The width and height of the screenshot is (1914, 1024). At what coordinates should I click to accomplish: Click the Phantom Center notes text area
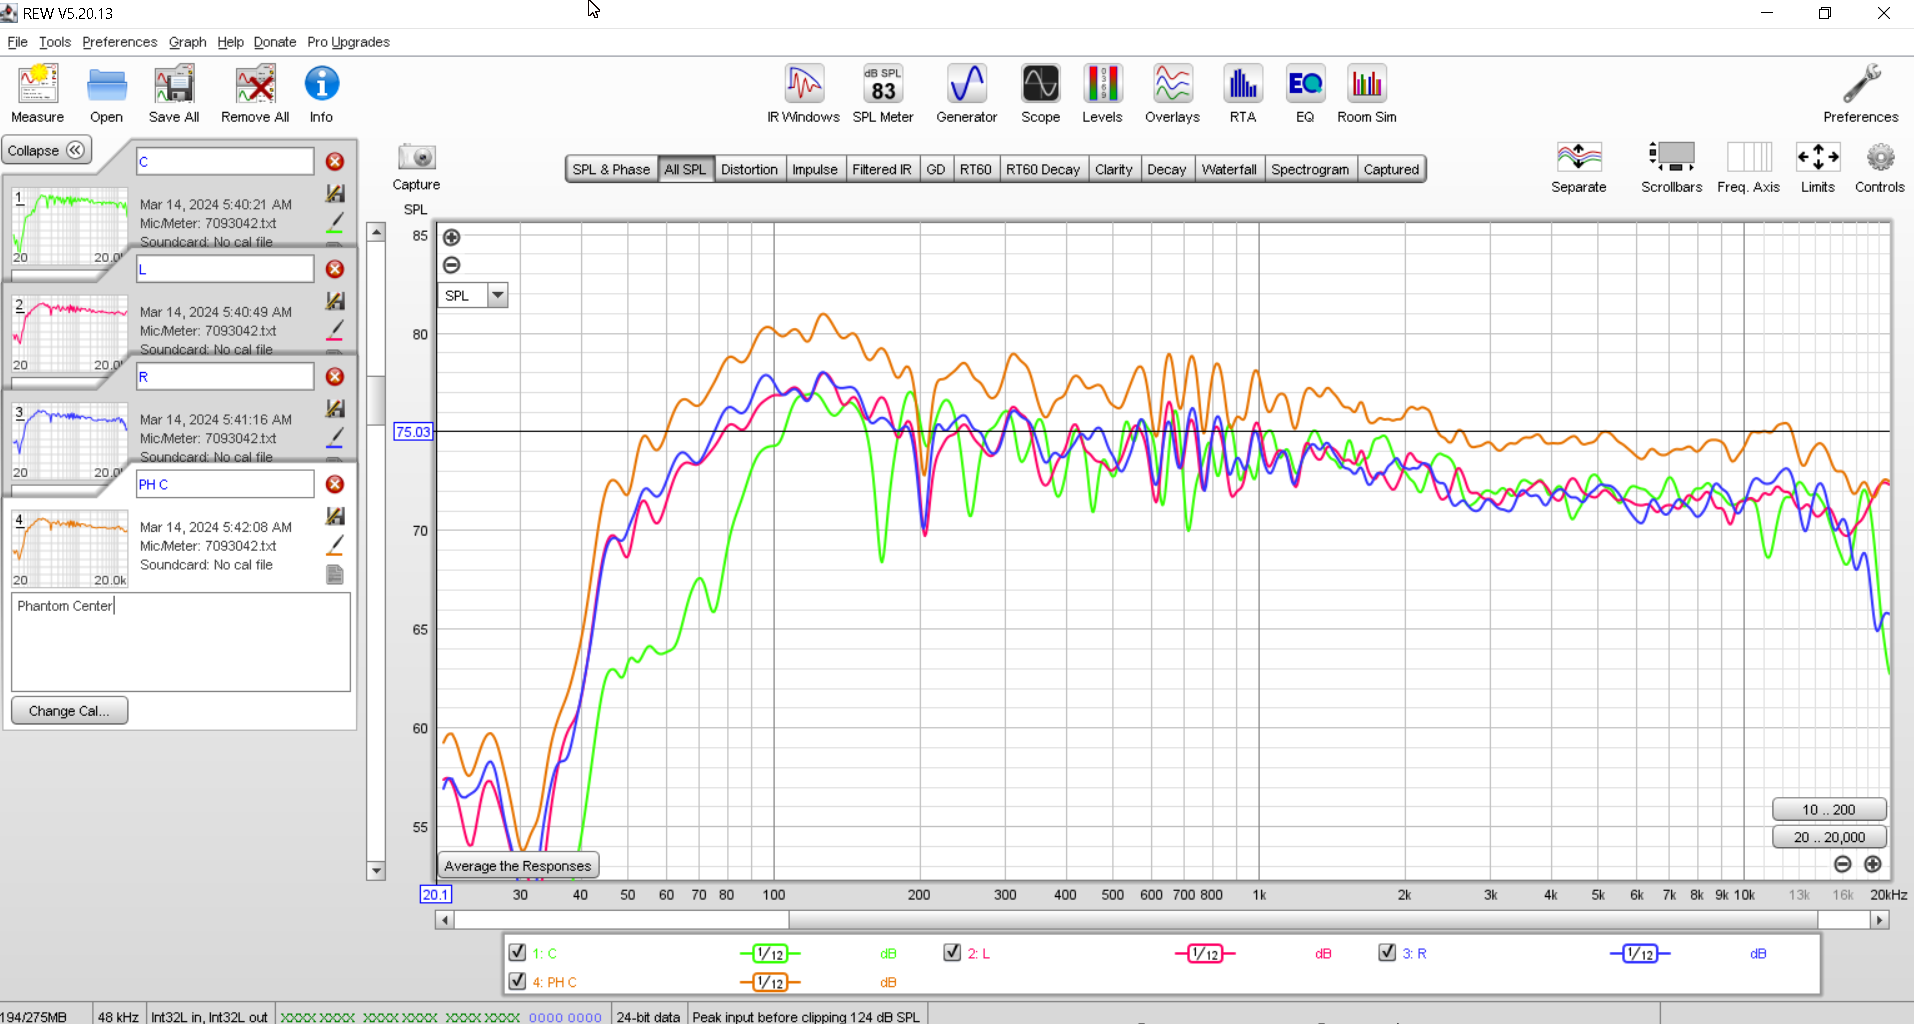[x=181, y=641]
